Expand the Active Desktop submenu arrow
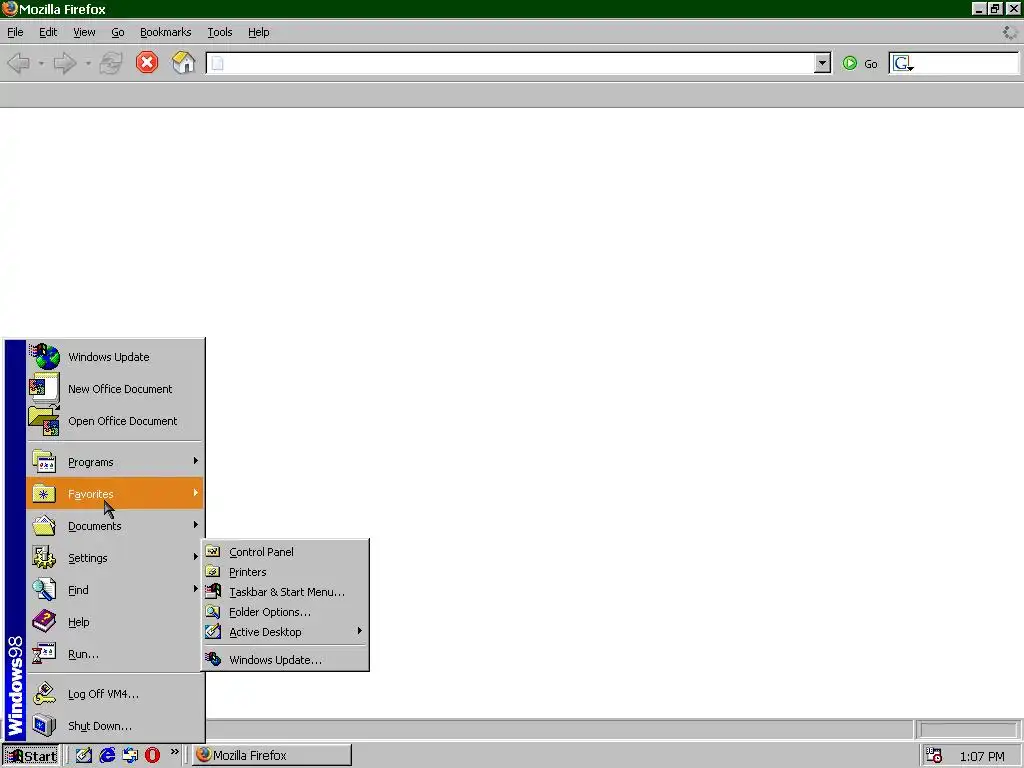1024x768 pixels. (x=359, y=631)
